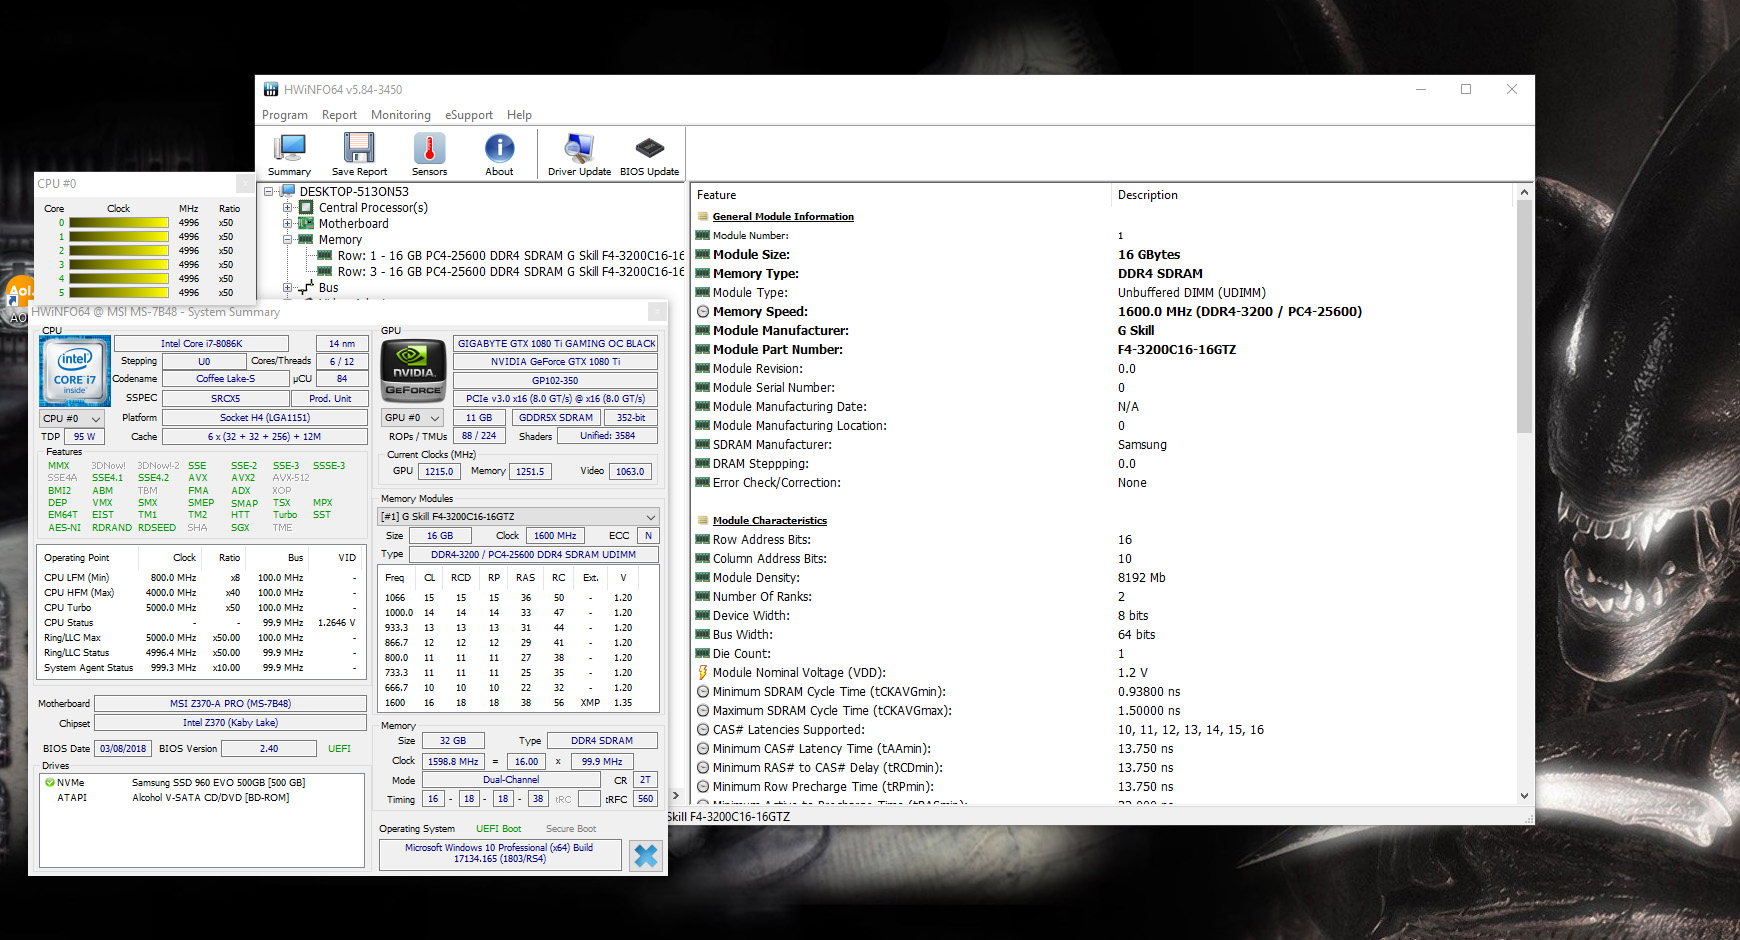
Task: Click the About info icon
Action: (x=499, y=148)
